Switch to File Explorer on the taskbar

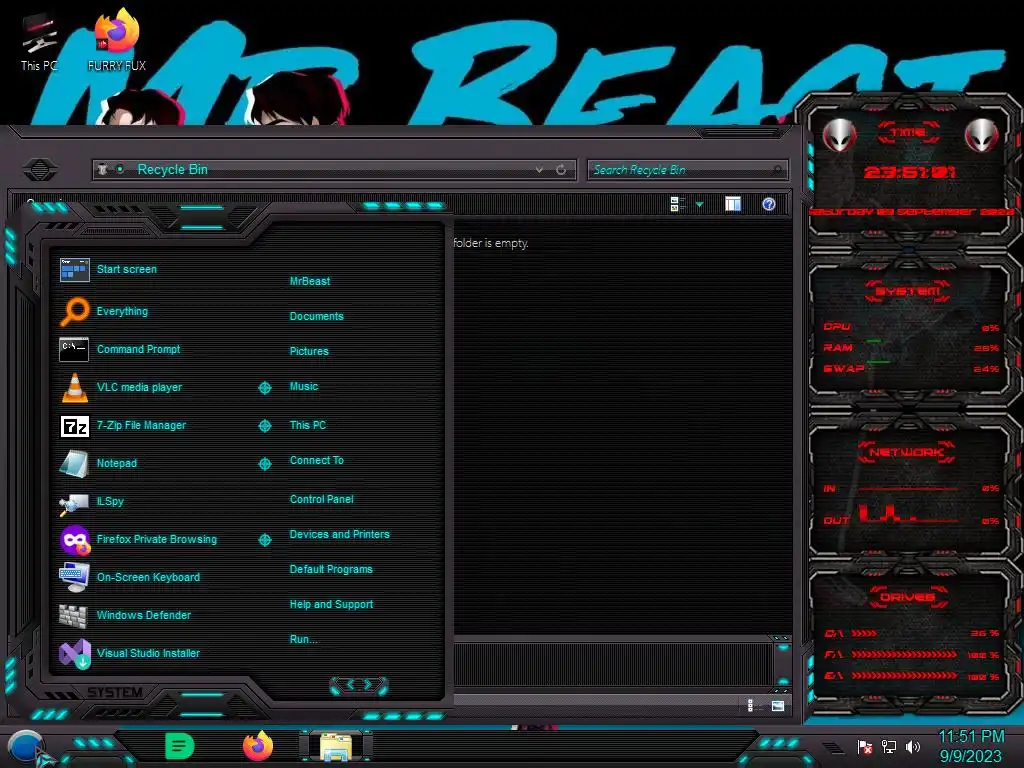(x=336, y=746)
